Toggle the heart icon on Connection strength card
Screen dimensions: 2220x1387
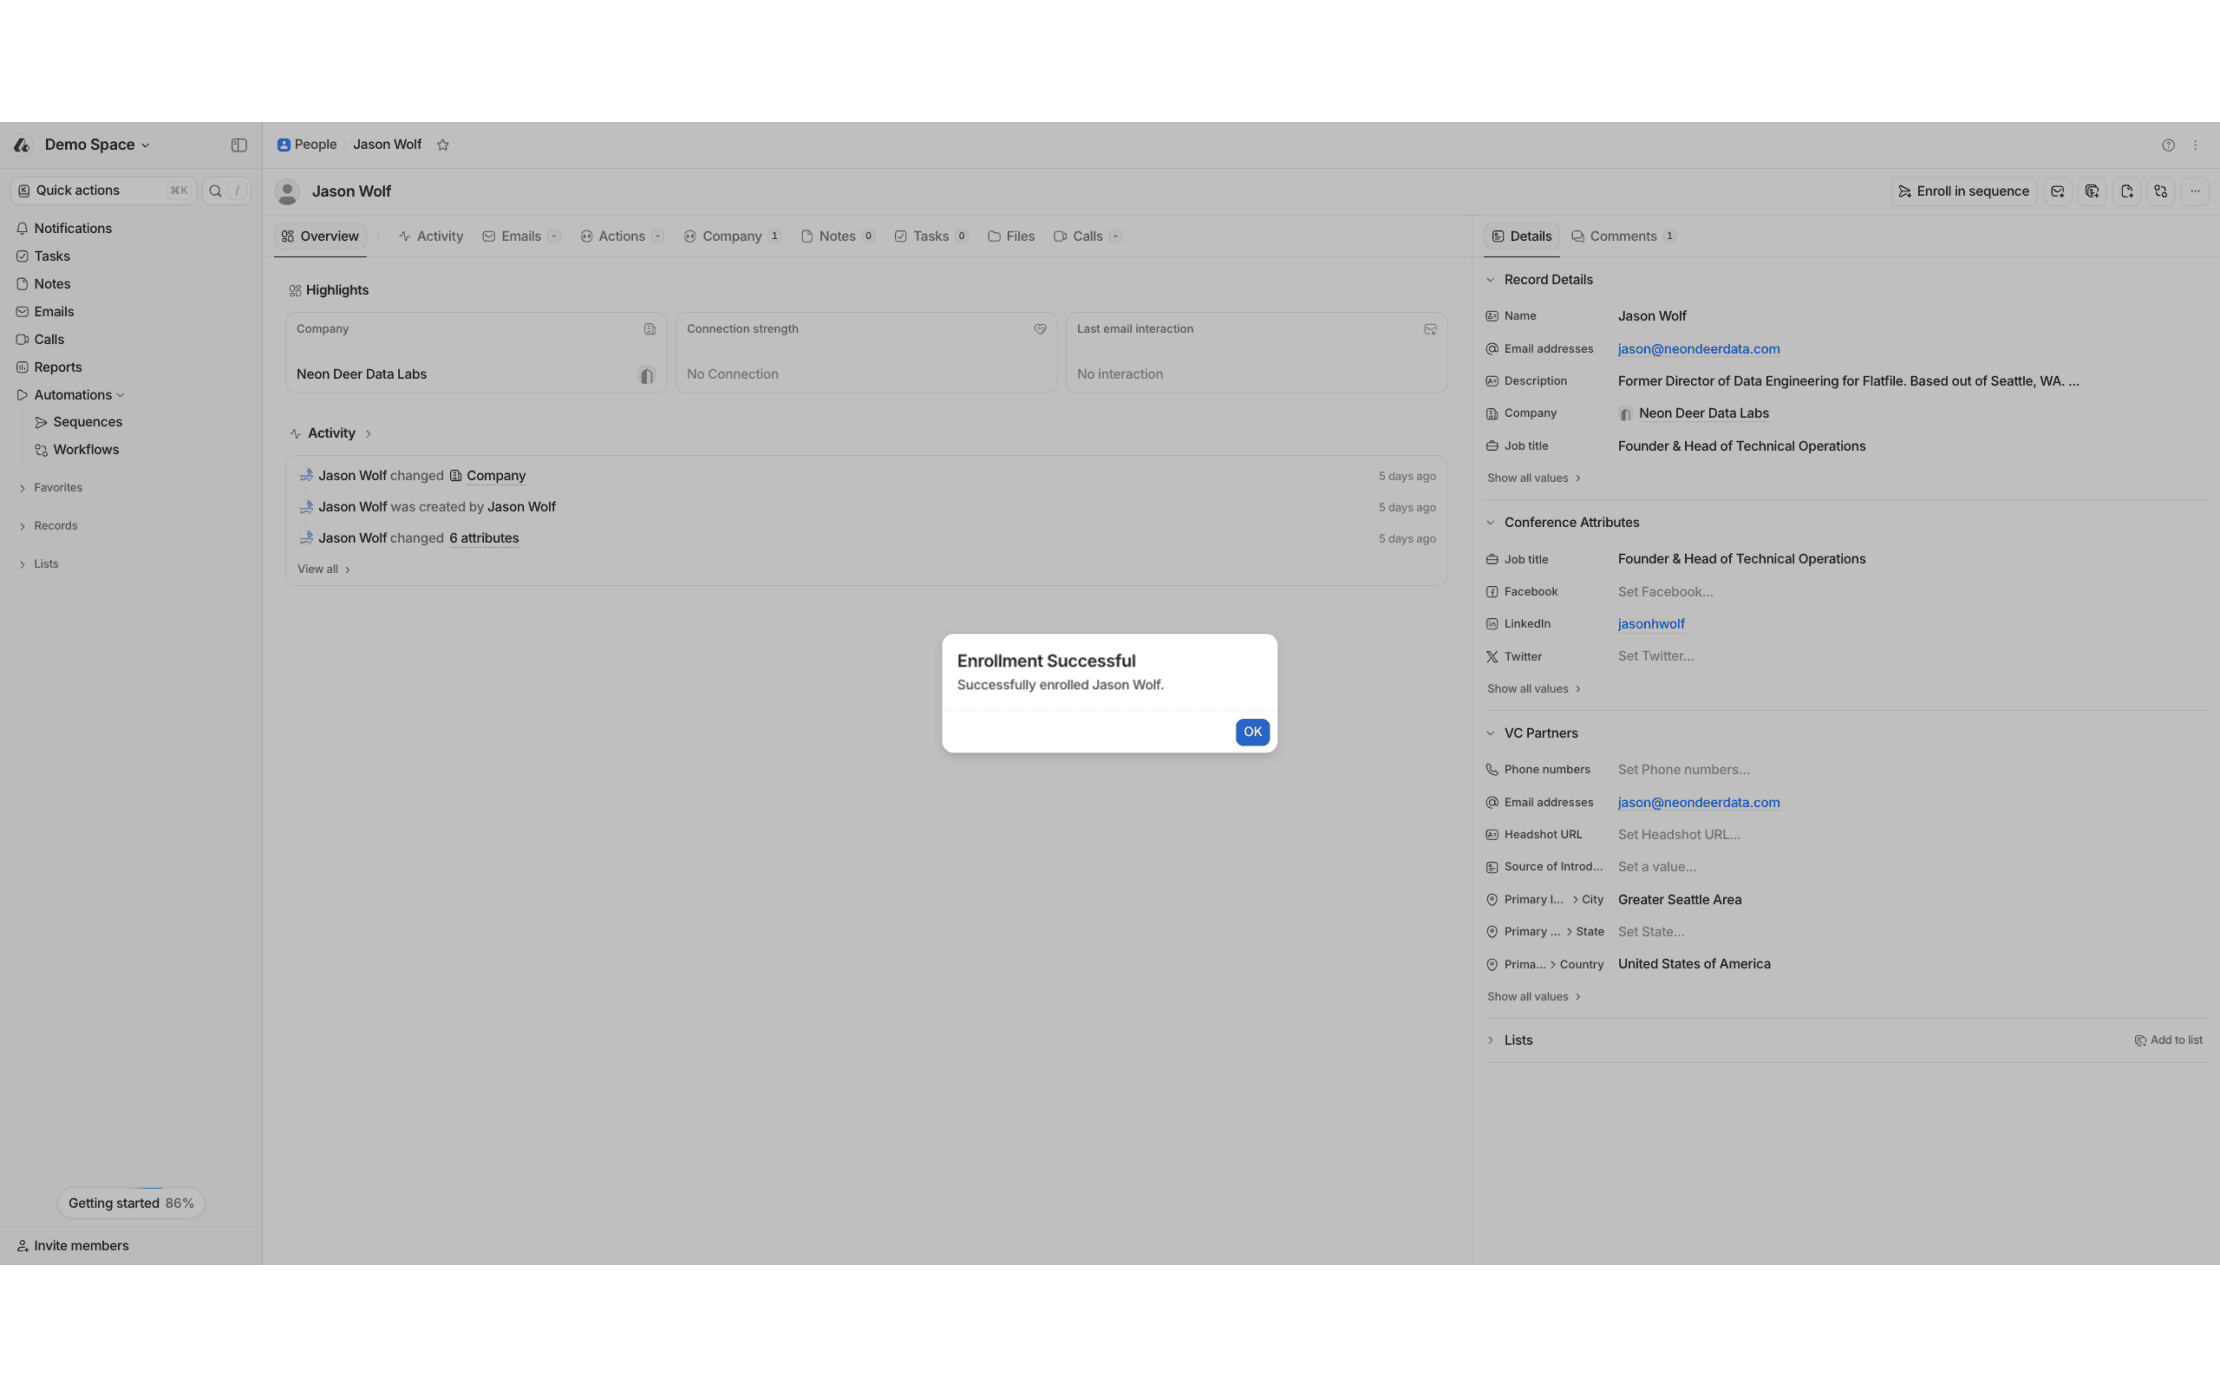click(x=1040, y=329)
